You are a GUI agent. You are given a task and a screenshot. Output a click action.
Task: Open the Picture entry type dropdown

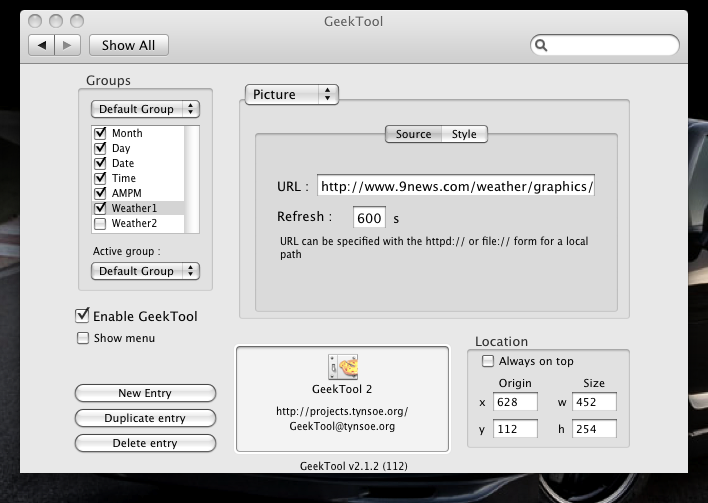[x=292, y=94]
